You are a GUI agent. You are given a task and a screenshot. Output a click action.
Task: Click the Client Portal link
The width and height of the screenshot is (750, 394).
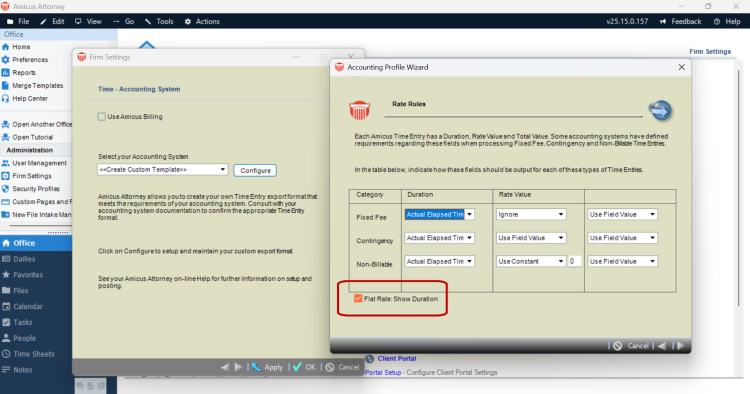(397, 359)
